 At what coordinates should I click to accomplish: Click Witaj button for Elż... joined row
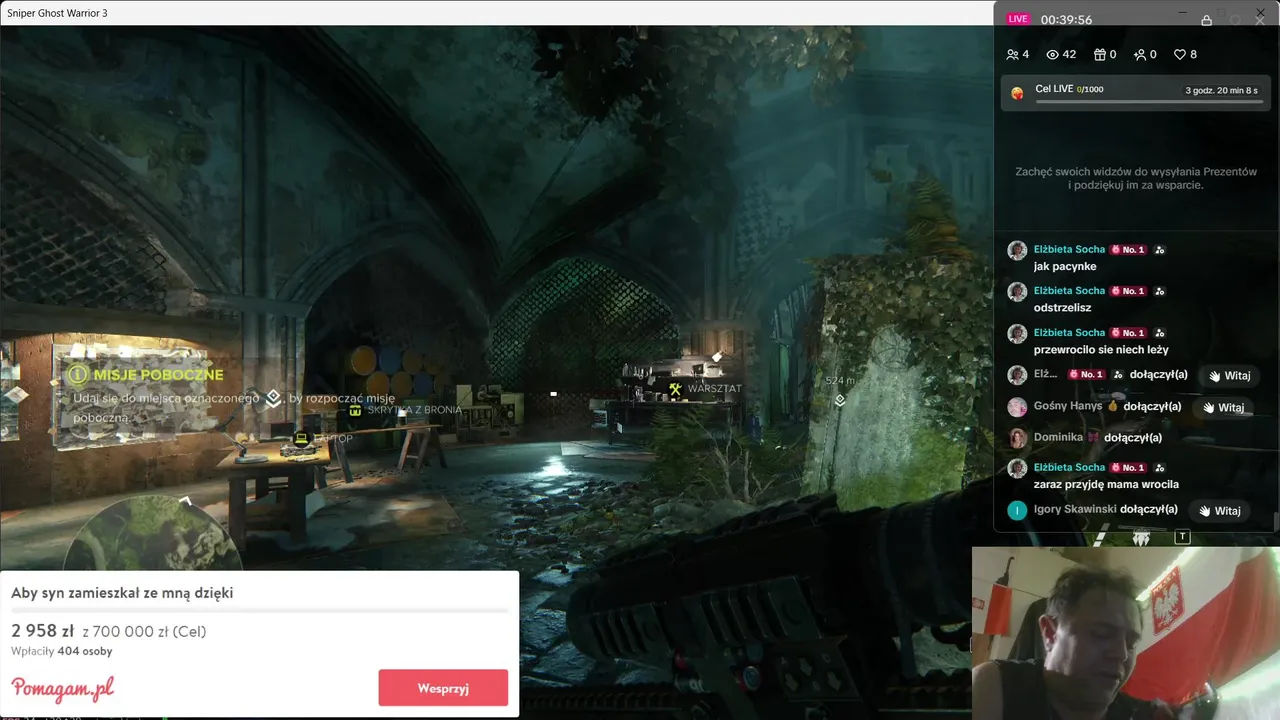click(x=1229, y=376)
